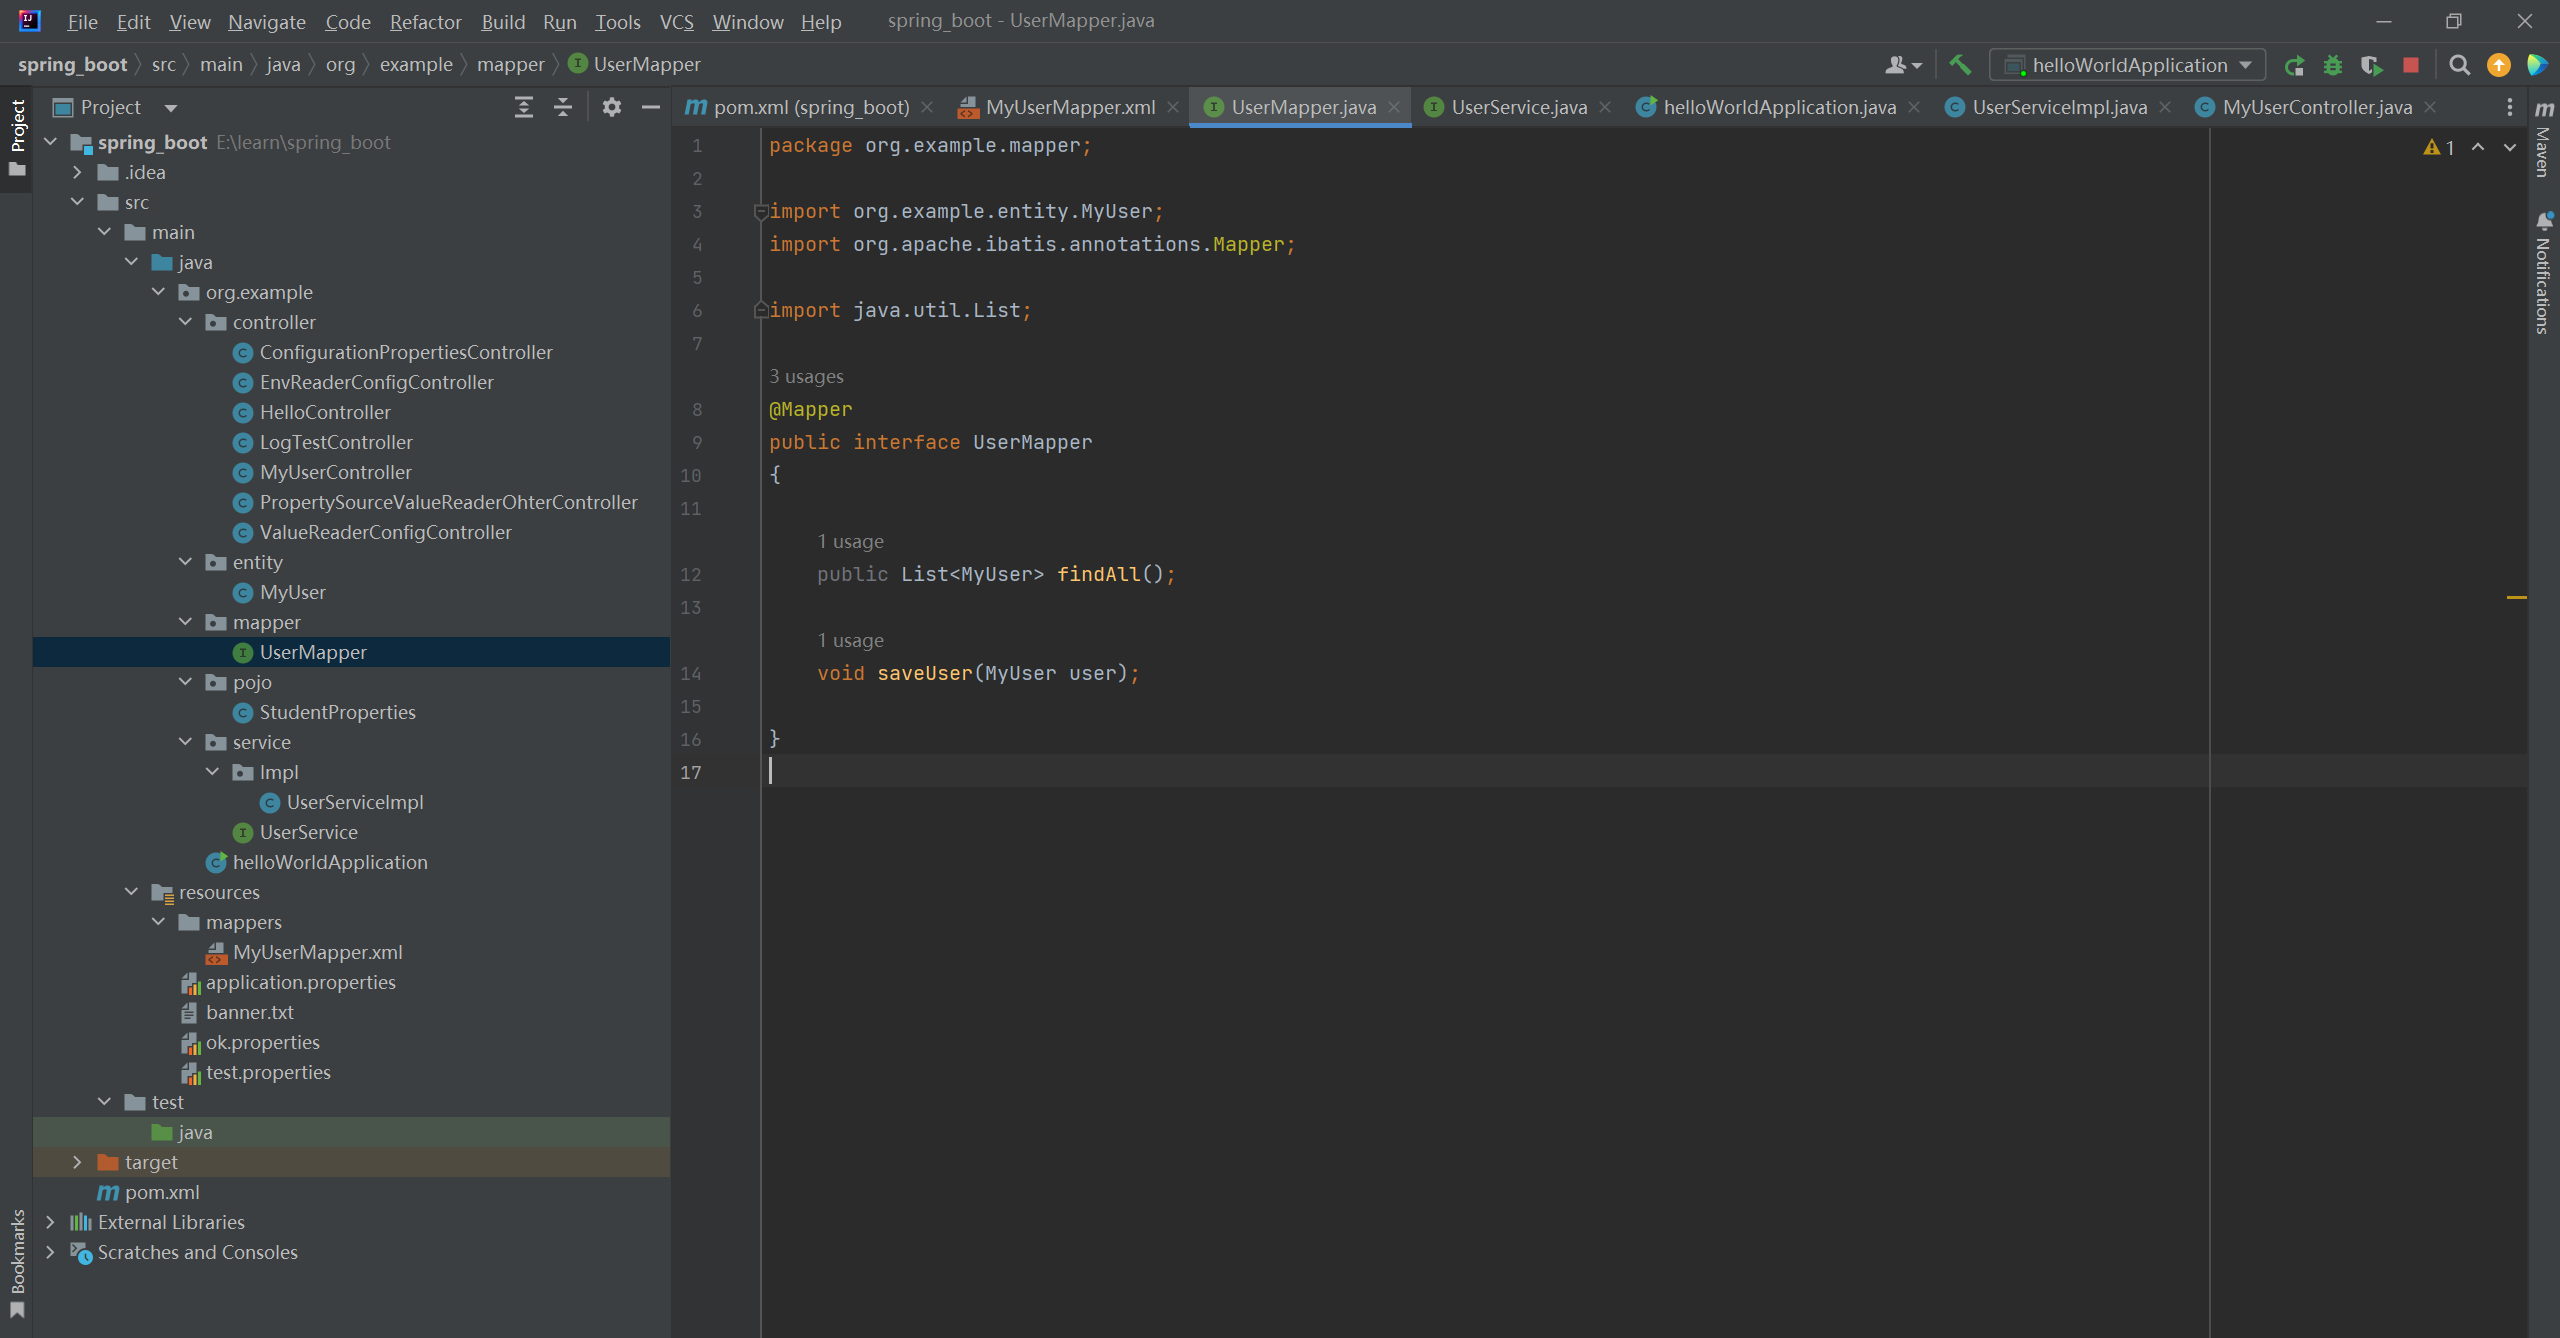Switch to MyUserMapper.xml tab
Viewport: 2560px width, 1338px height.
pyautogui.click(x=1069, y=107)
